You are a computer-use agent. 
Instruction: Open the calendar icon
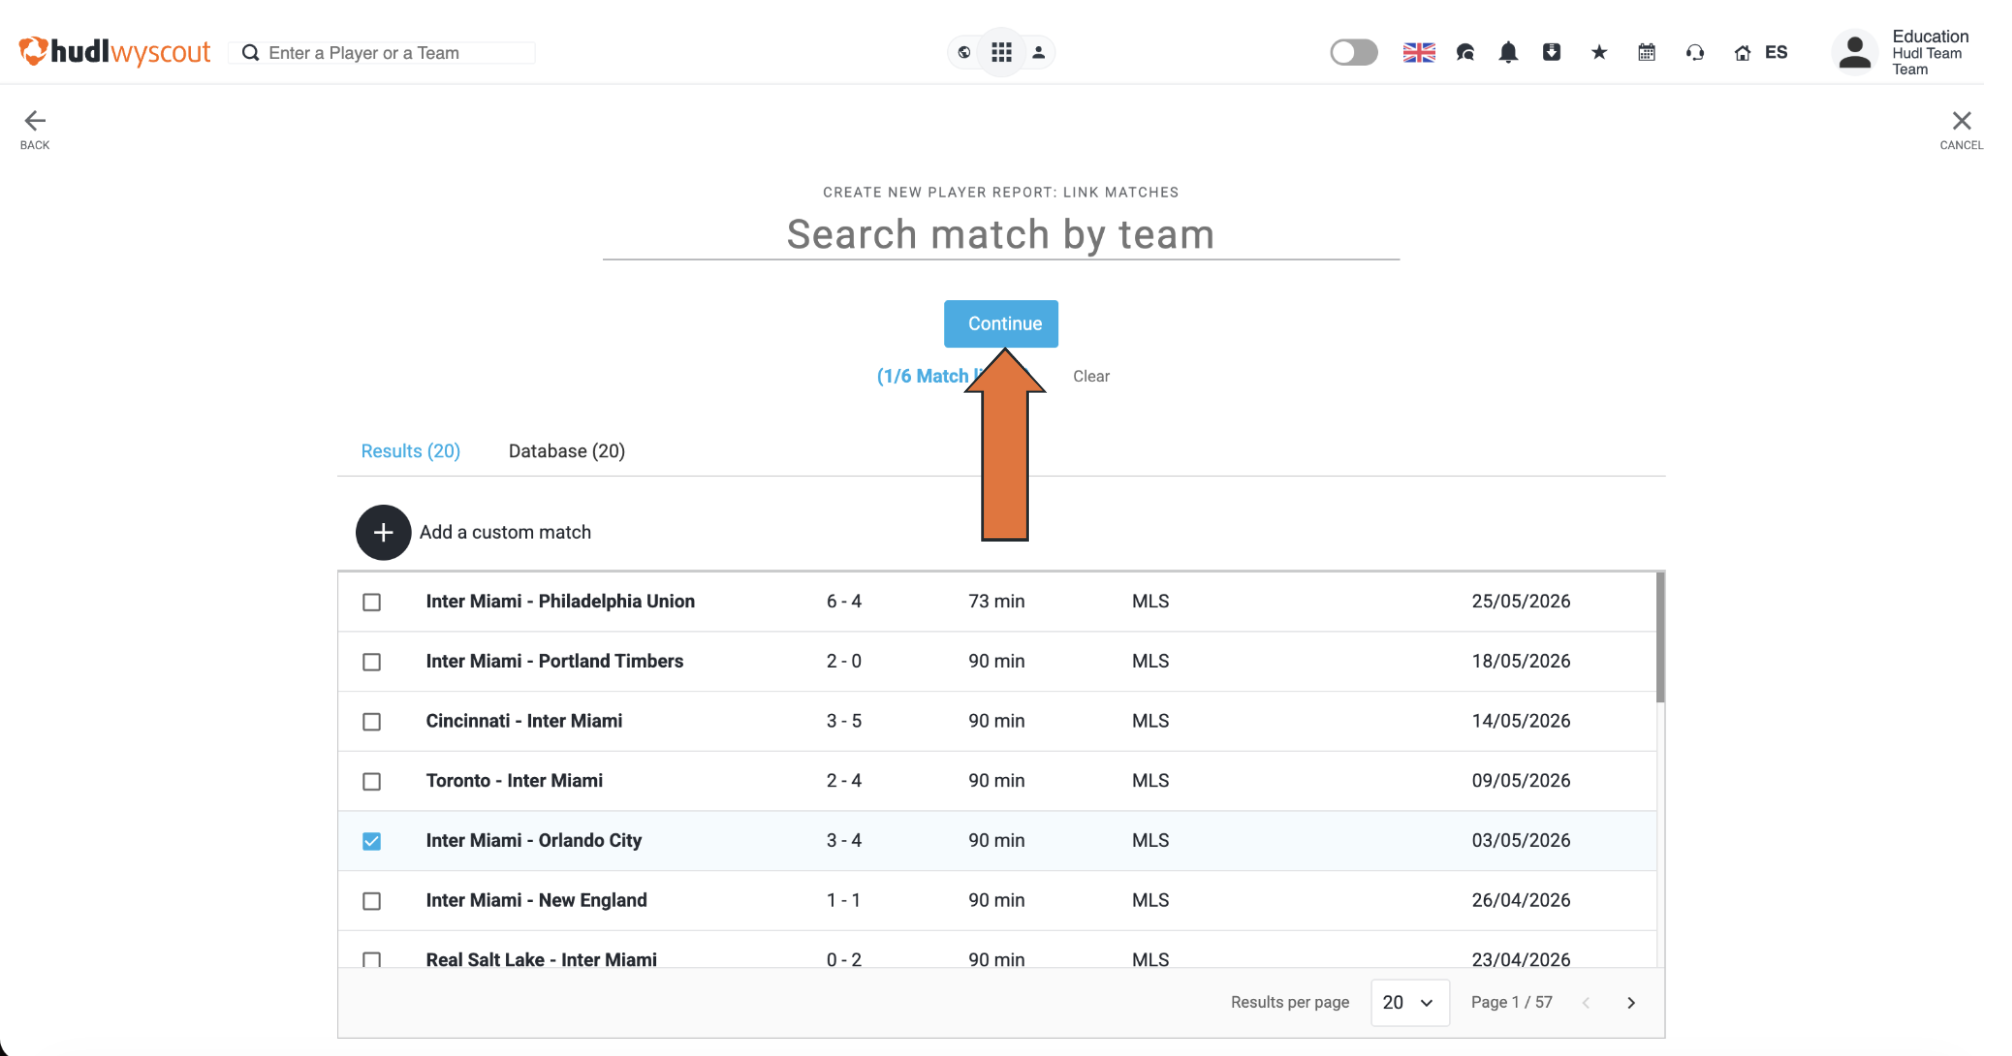1647,52
